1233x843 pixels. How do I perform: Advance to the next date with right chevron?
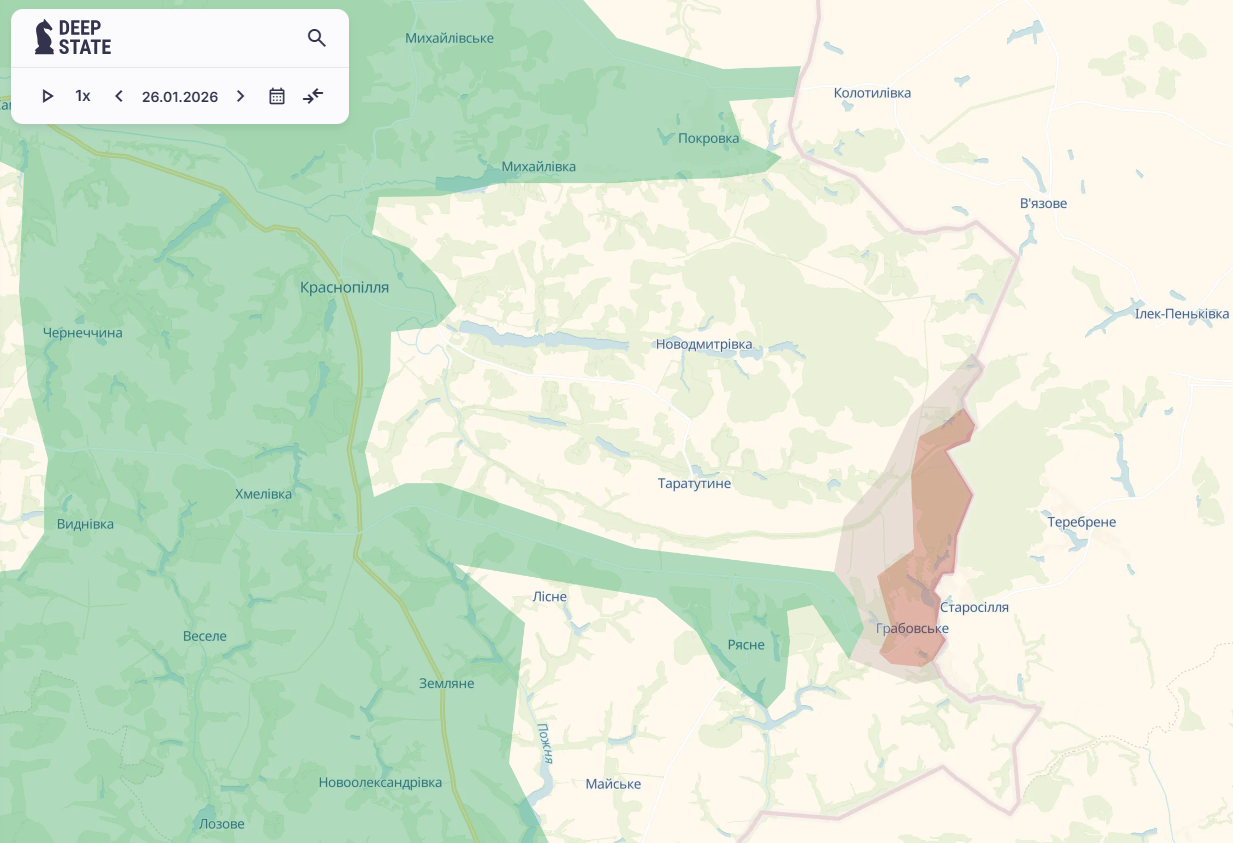pyautogui.click(x=240, y=96)
